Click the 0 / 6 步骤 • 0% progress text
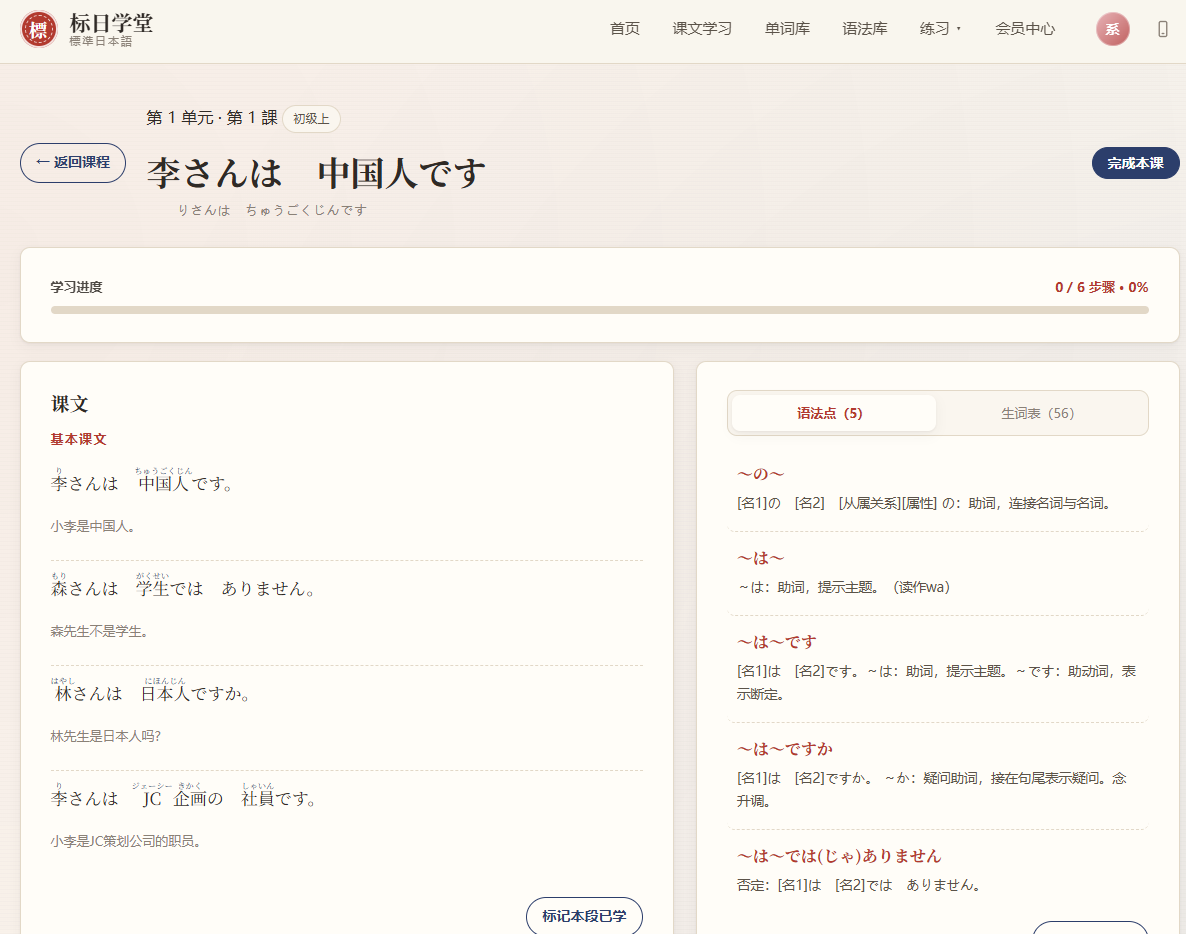 point(1101,287)
